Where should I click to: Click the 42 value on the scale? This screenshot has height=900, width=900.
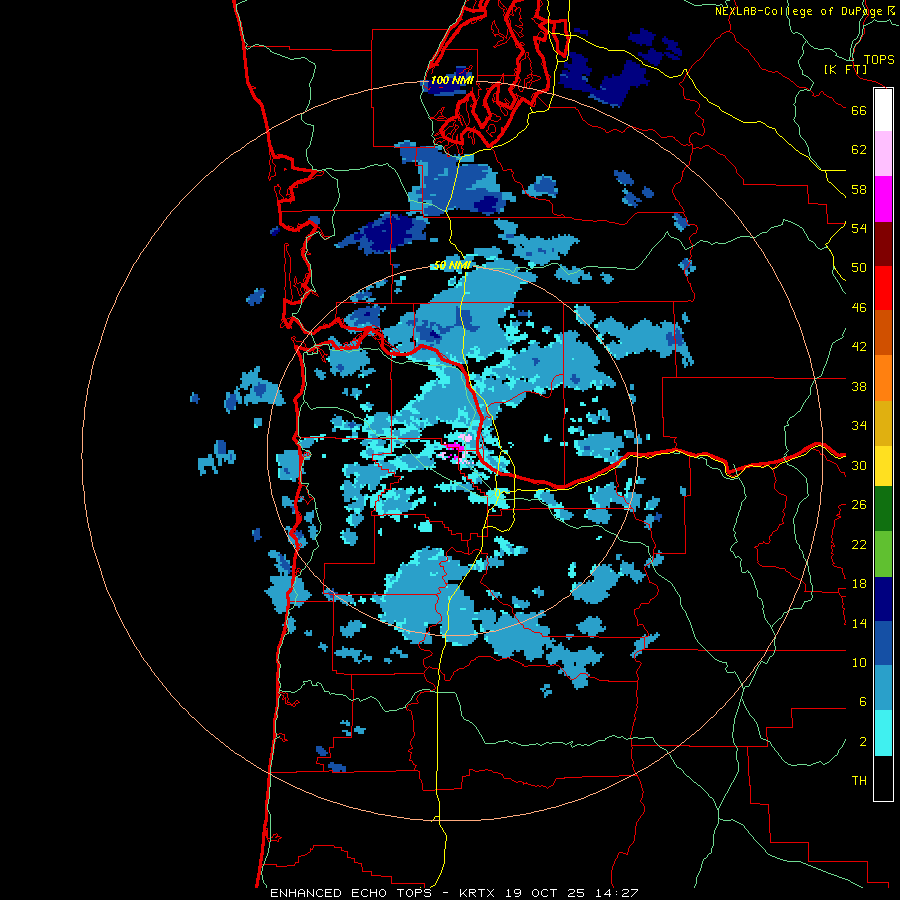tap(859, 347)
